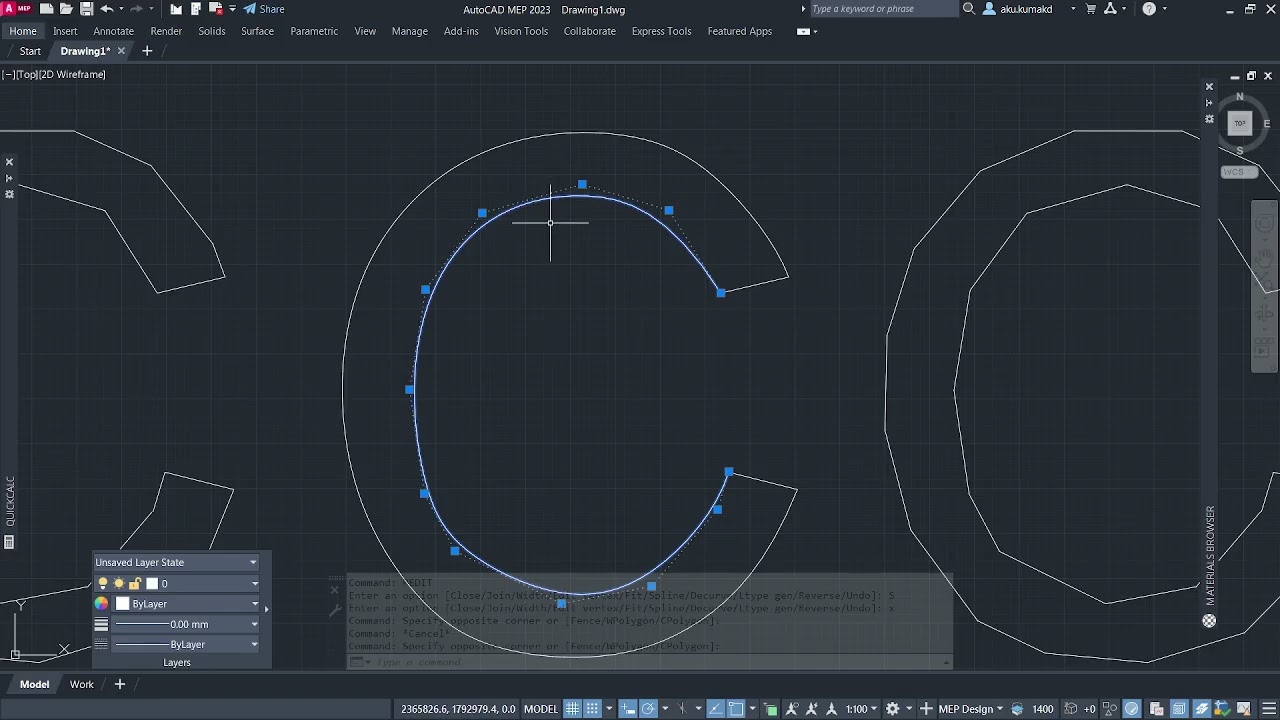Click the Layers panel title

(x=177, y=662)
